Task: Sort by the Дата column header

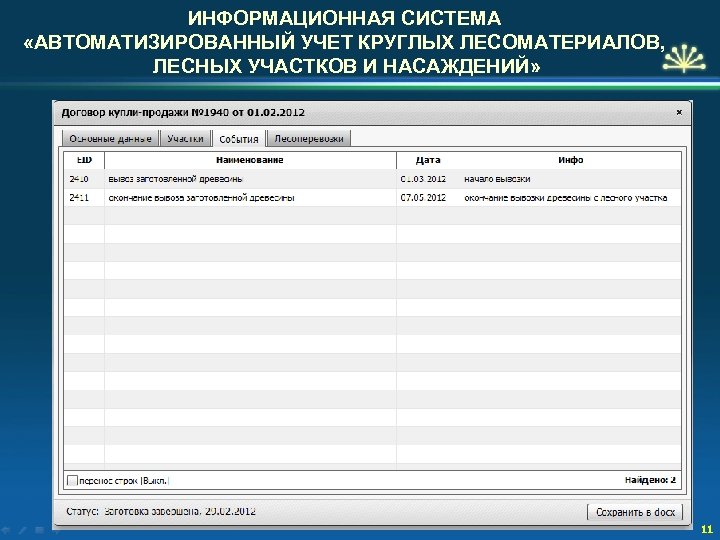Action: [x=428, y=160]
